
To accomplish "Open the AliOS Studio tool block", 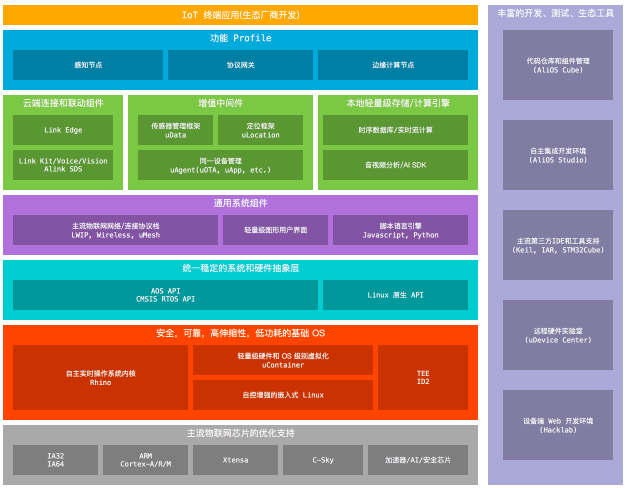I will pyautogui.click(x=557, y=155).
